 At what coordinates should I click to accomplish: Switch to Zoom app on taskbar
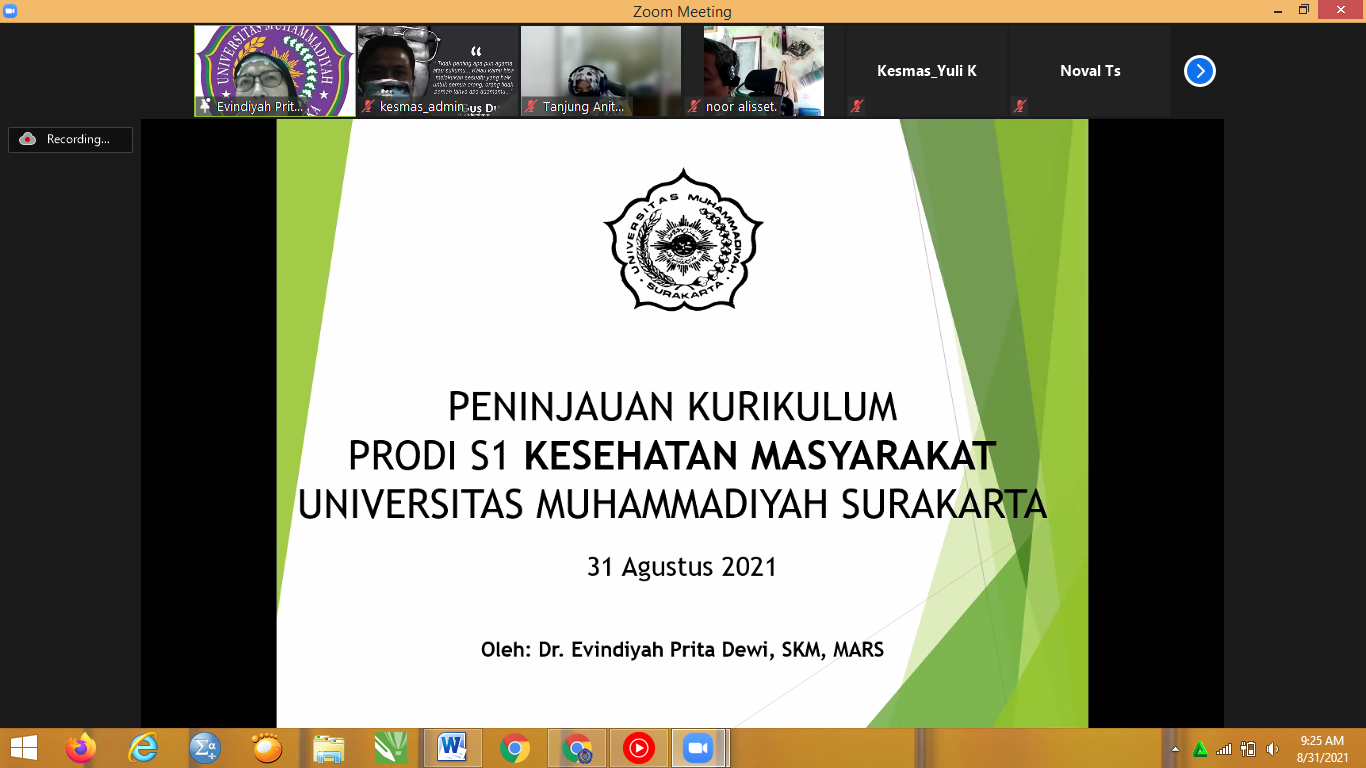click(698, 748)
